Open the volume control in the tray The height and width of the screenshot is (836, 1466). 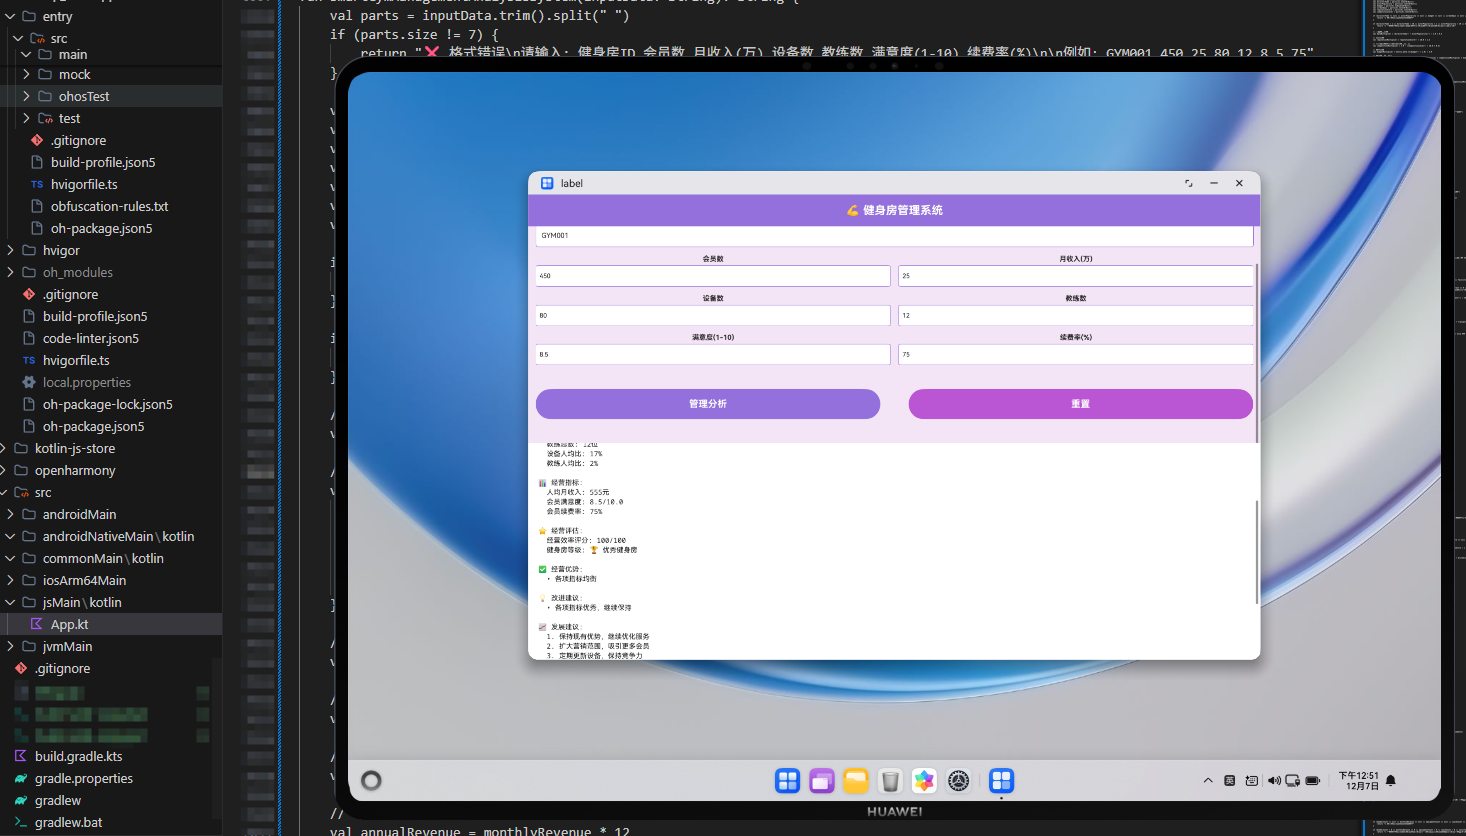[x=1274, y=781]
